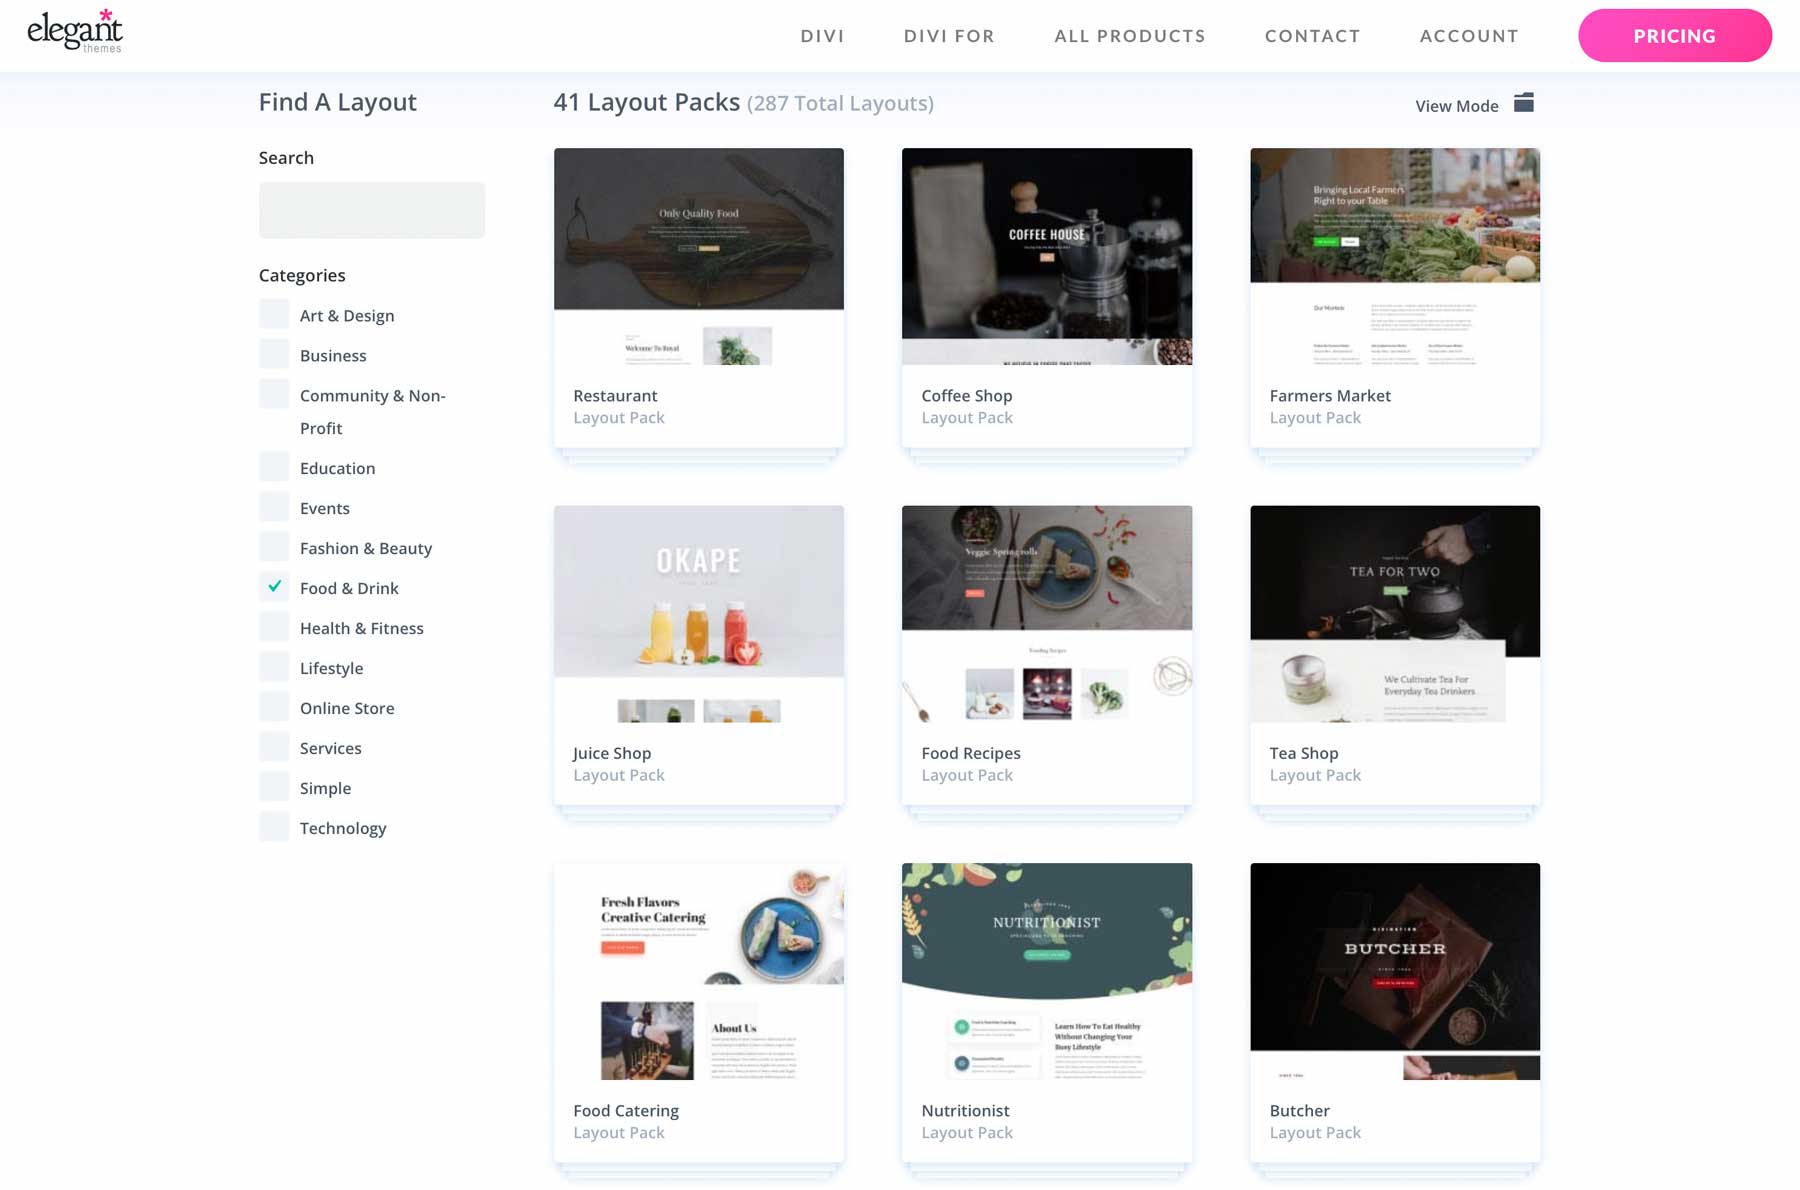Switch layout display using View Mode icon
Image resolution: width=1800 pixels, height=1190 pixels.
(1523, 103)
